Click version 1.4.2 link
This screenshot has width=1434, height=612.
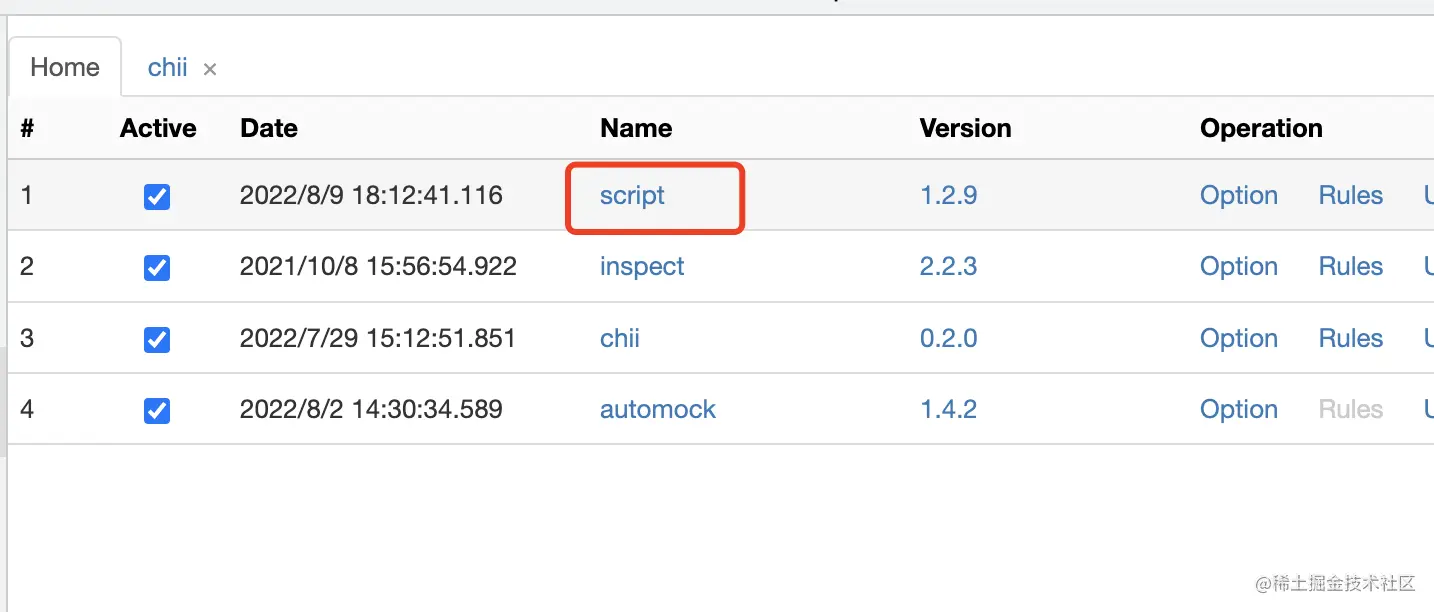(x=948, y=409)
